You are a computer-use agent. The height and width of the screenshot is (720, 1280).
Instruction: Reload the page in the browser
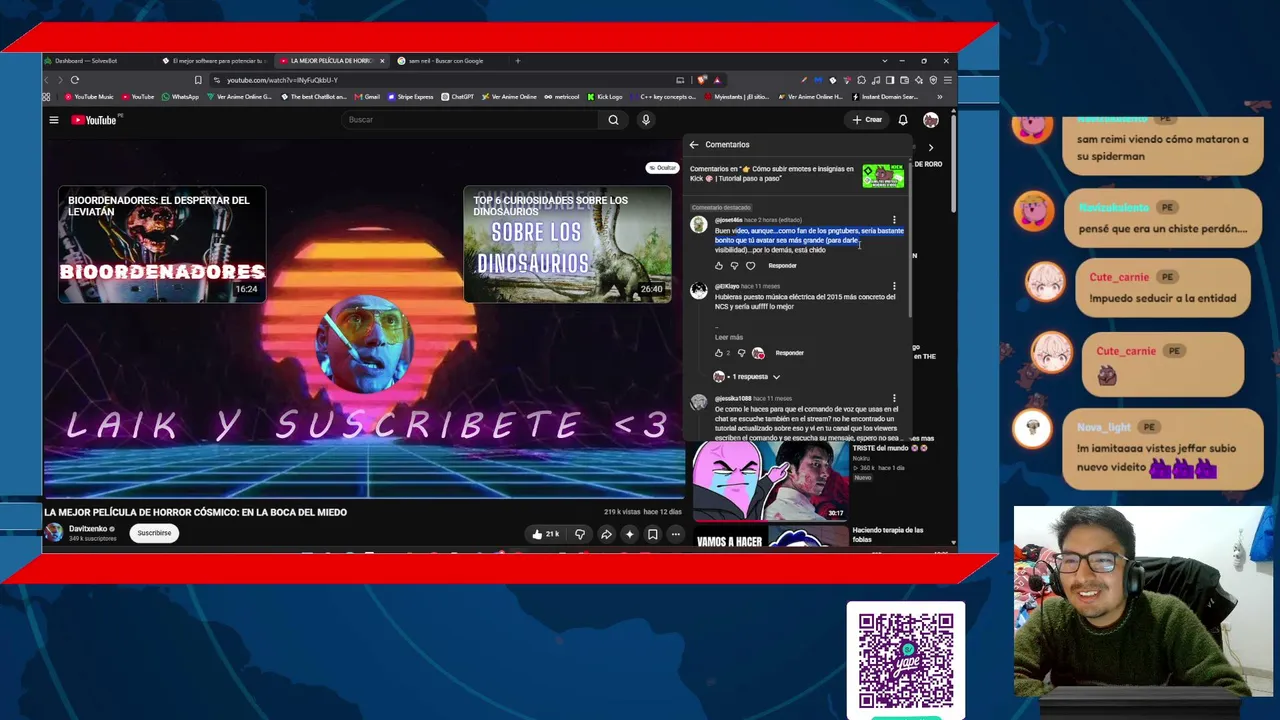click(75, 80)
